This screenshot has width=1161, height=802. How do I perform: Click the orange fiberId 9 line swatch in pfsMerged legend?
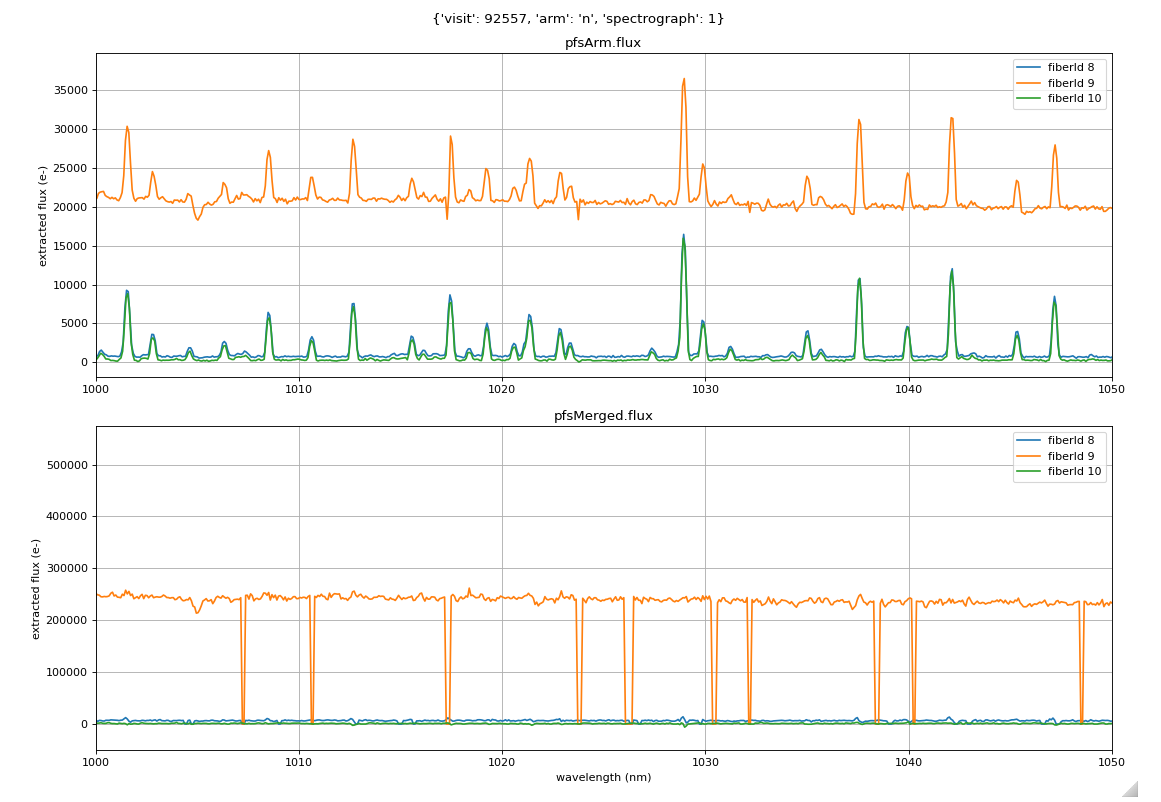[x=1028, y=456]
